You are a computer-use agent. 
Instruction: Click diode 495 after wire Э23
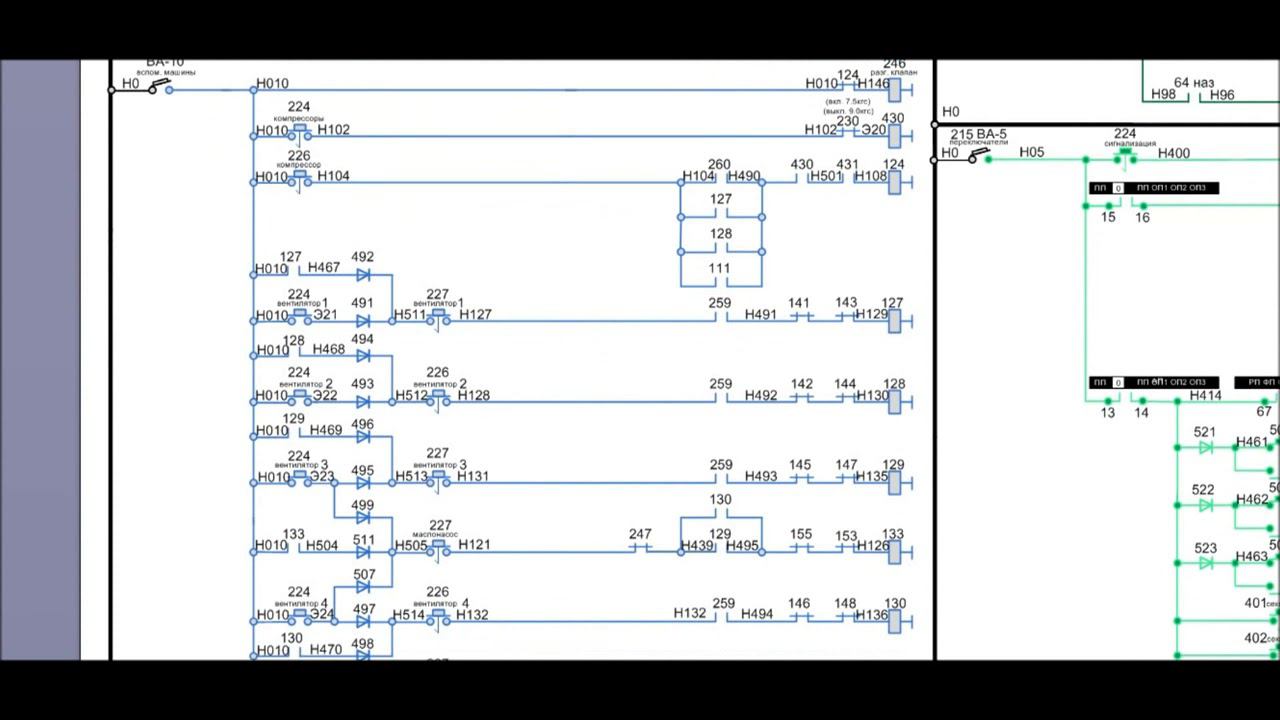pos(363,483)
